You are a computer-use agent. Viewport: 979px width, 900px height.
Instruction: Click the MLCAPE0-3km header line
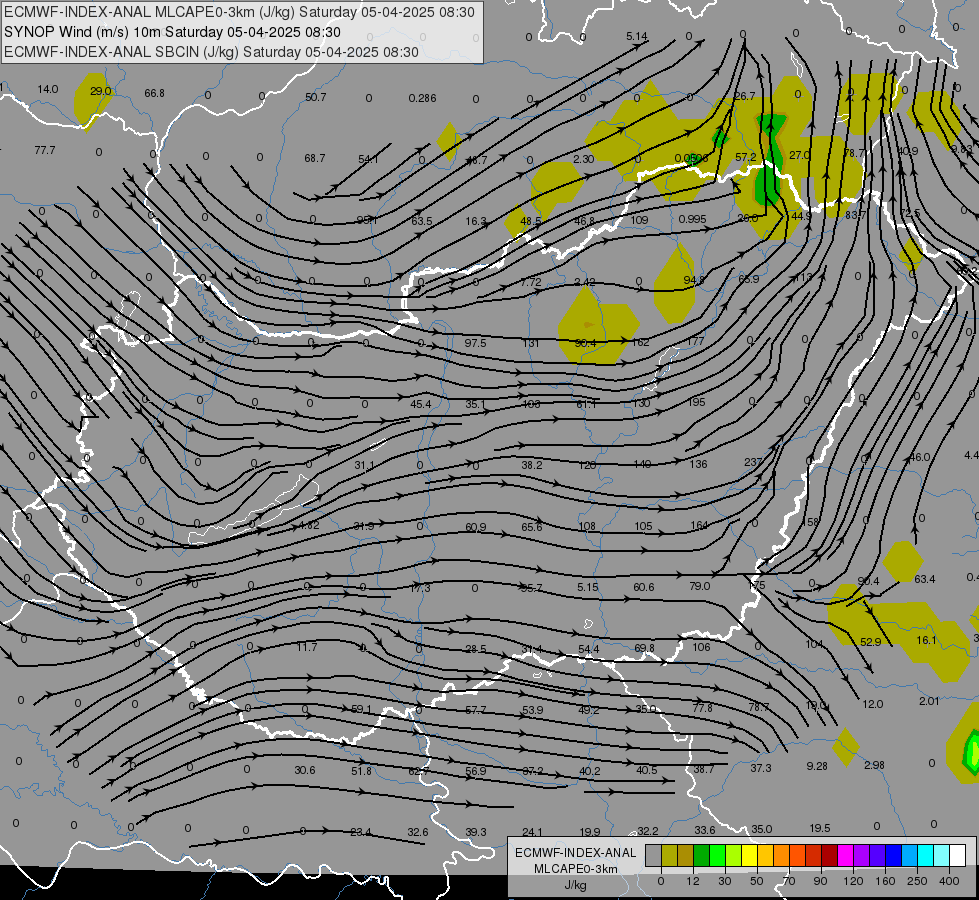point(239,12)
